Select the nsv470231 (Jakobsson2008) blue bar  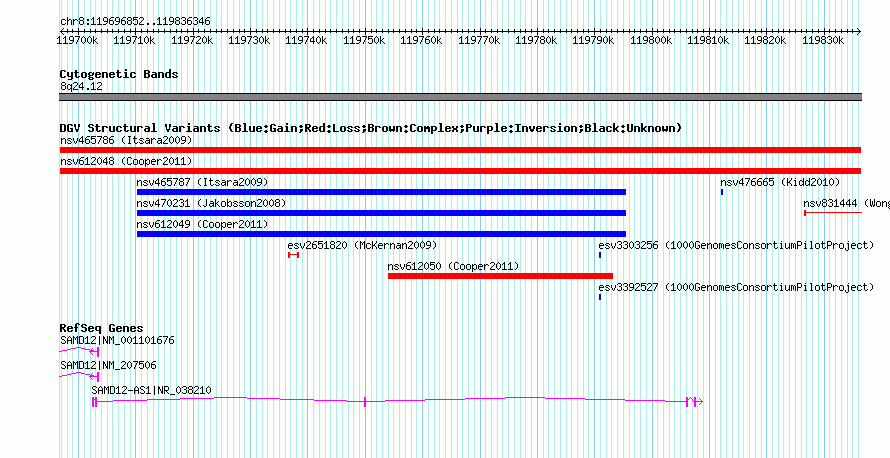(381, 213)
